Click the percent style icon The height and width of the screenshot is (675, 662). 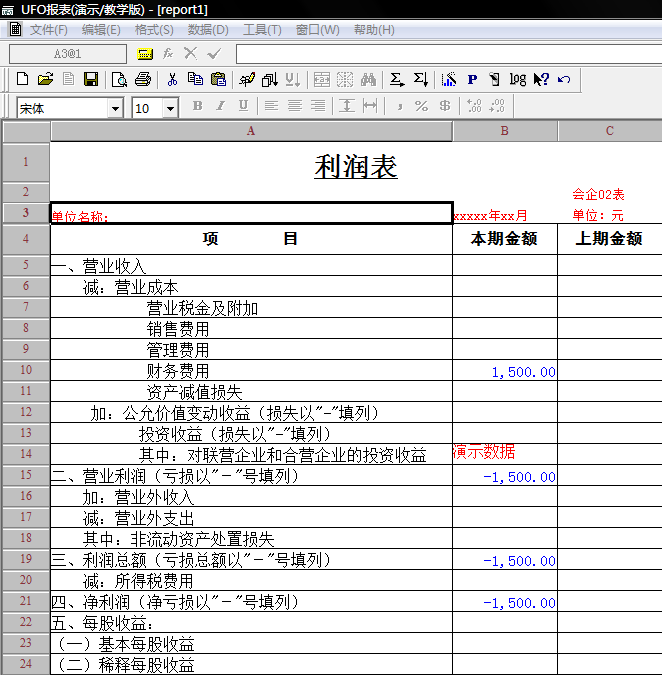click(421, 106)
